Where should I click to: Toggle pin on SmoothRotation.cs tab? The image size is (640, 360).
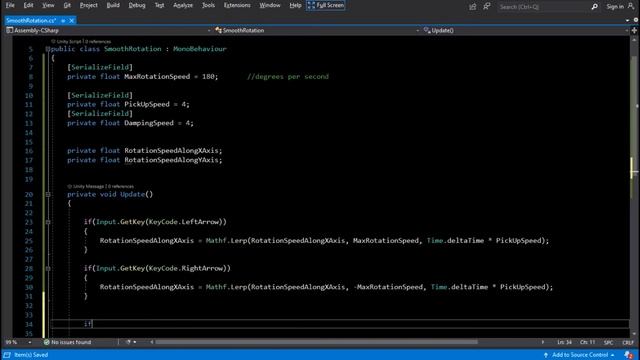point(63,20)
